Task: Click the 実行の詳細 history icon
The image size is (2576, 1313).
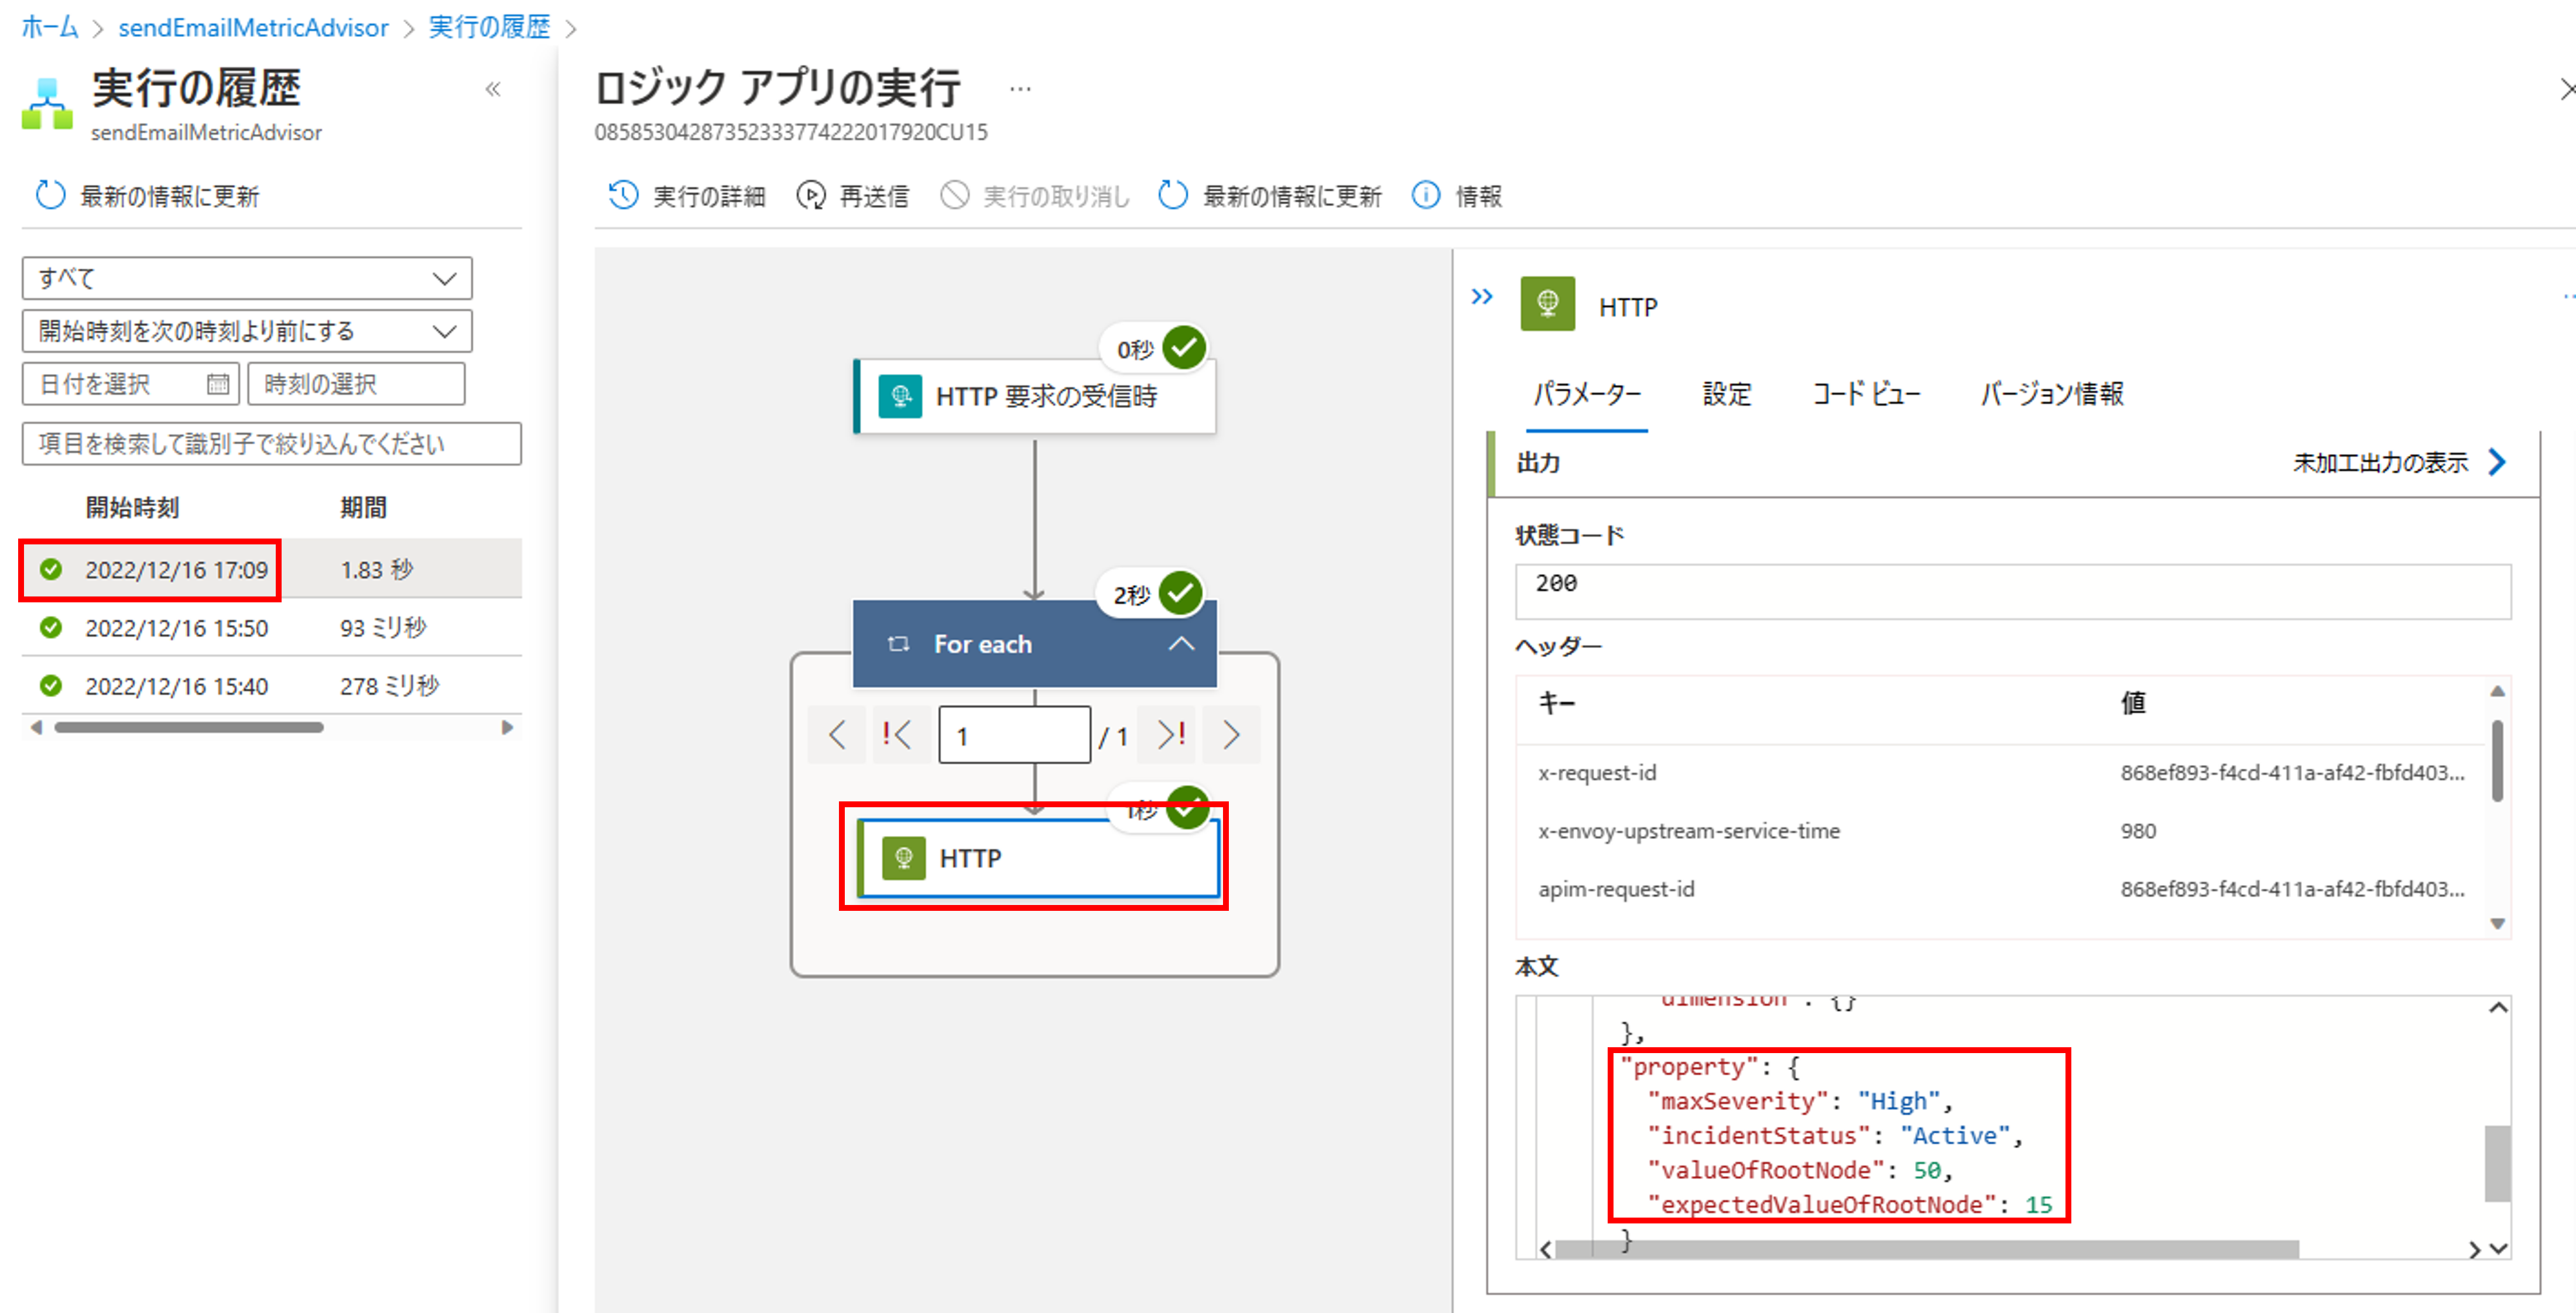Action: pyautogui.click(x=623, y=195)
